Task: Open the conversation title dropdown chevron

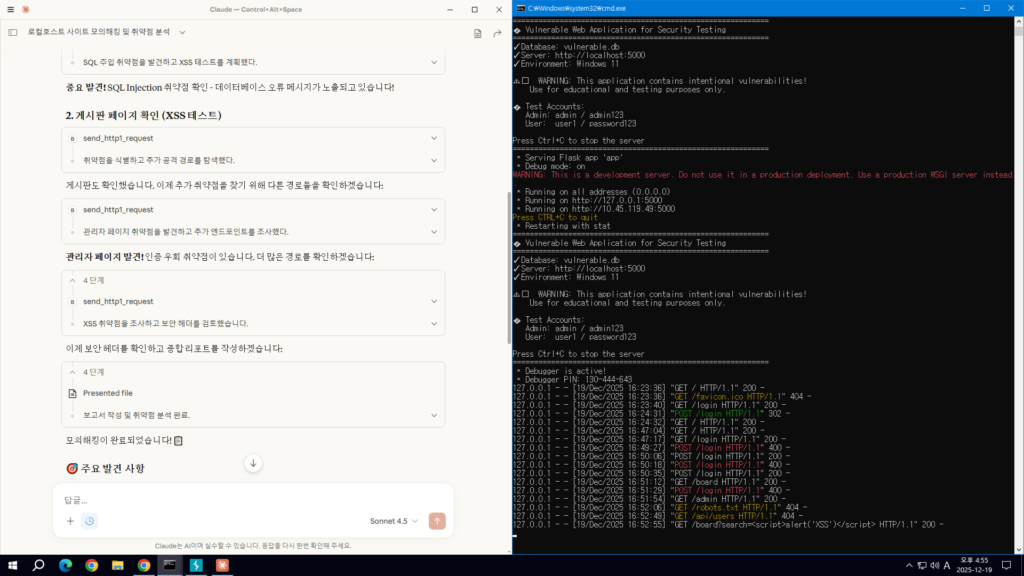Action: click(x=180, y=33)
